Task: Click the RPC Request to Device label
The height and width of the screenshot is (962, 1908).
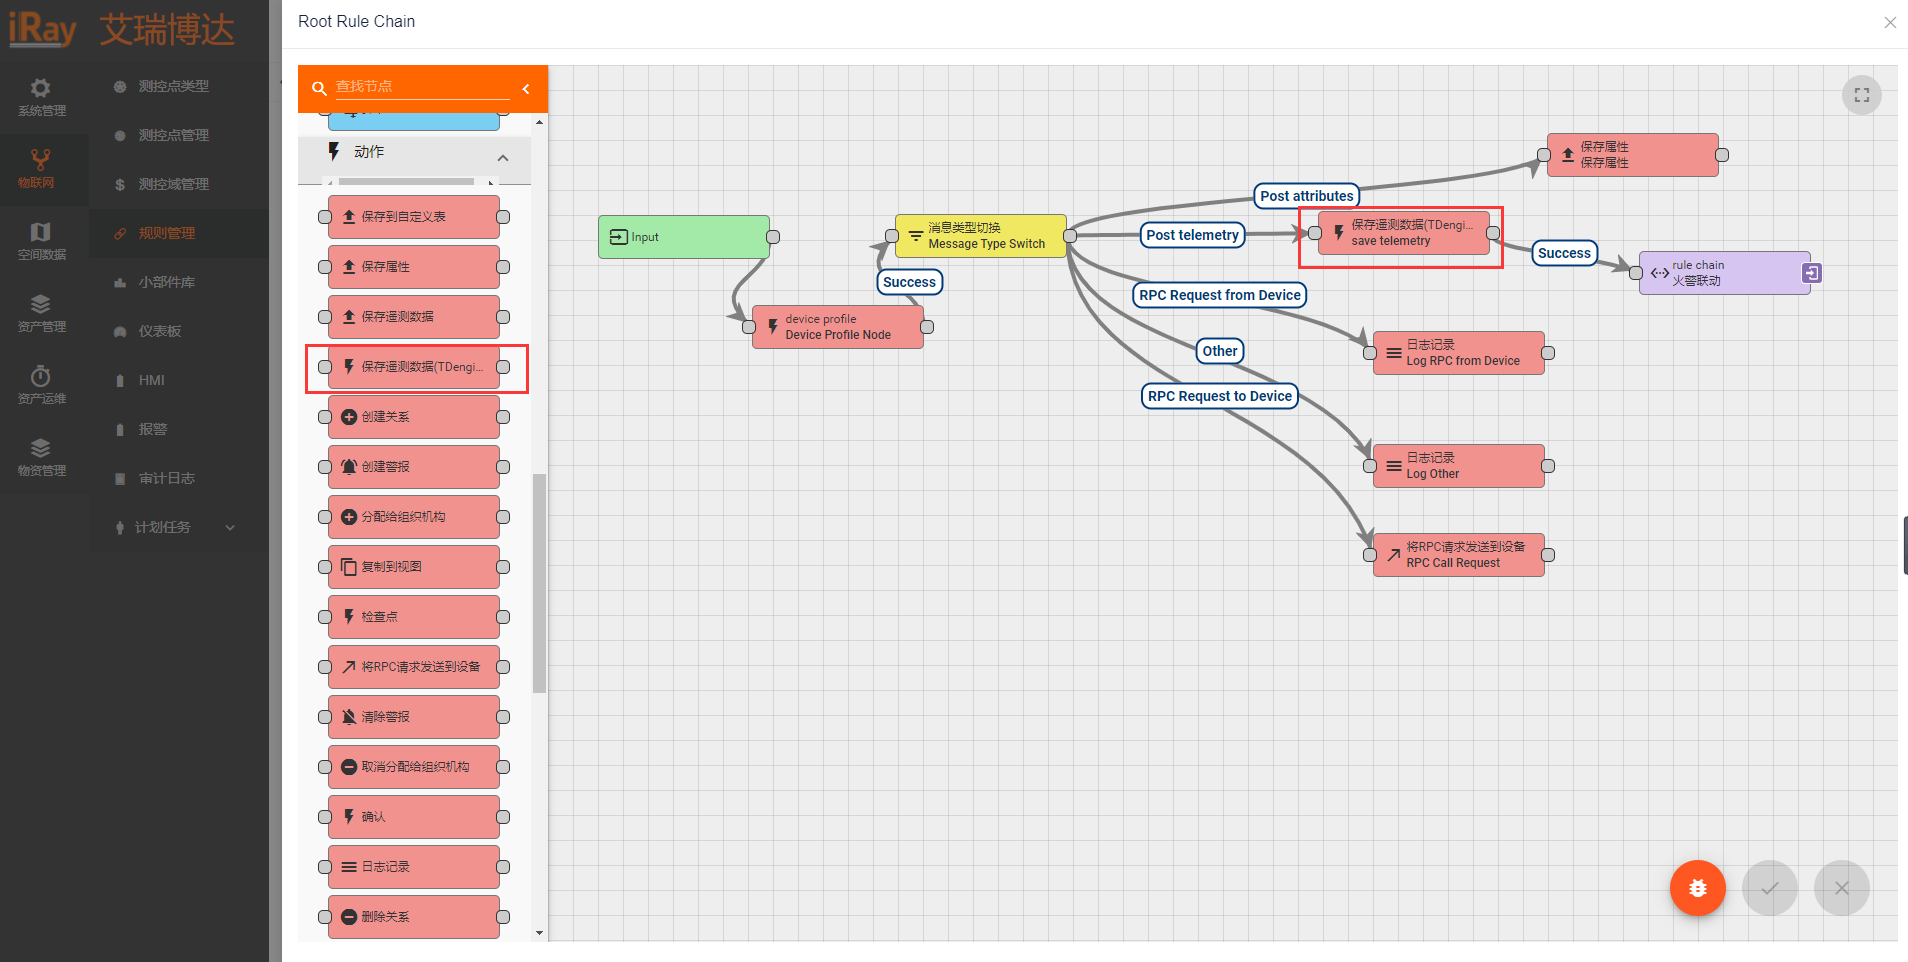Action: [1219, 396]
